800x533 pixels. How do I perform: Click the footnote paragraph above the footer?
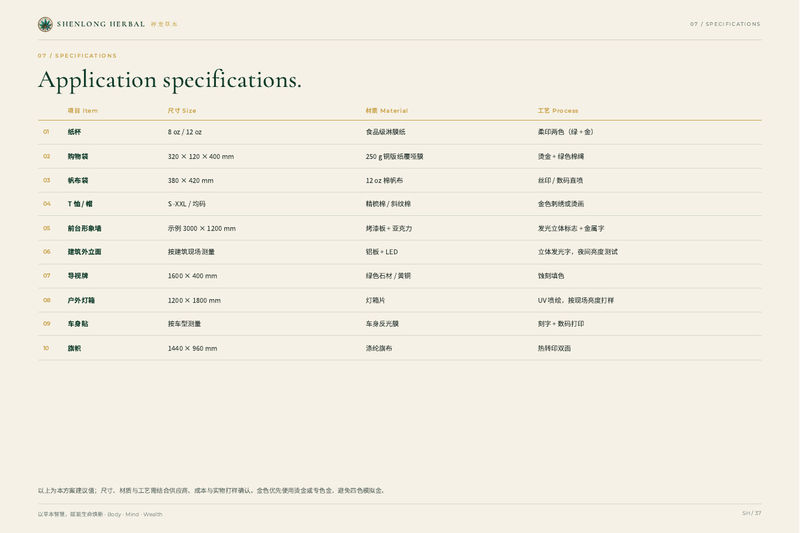click(x=211, y=491)
